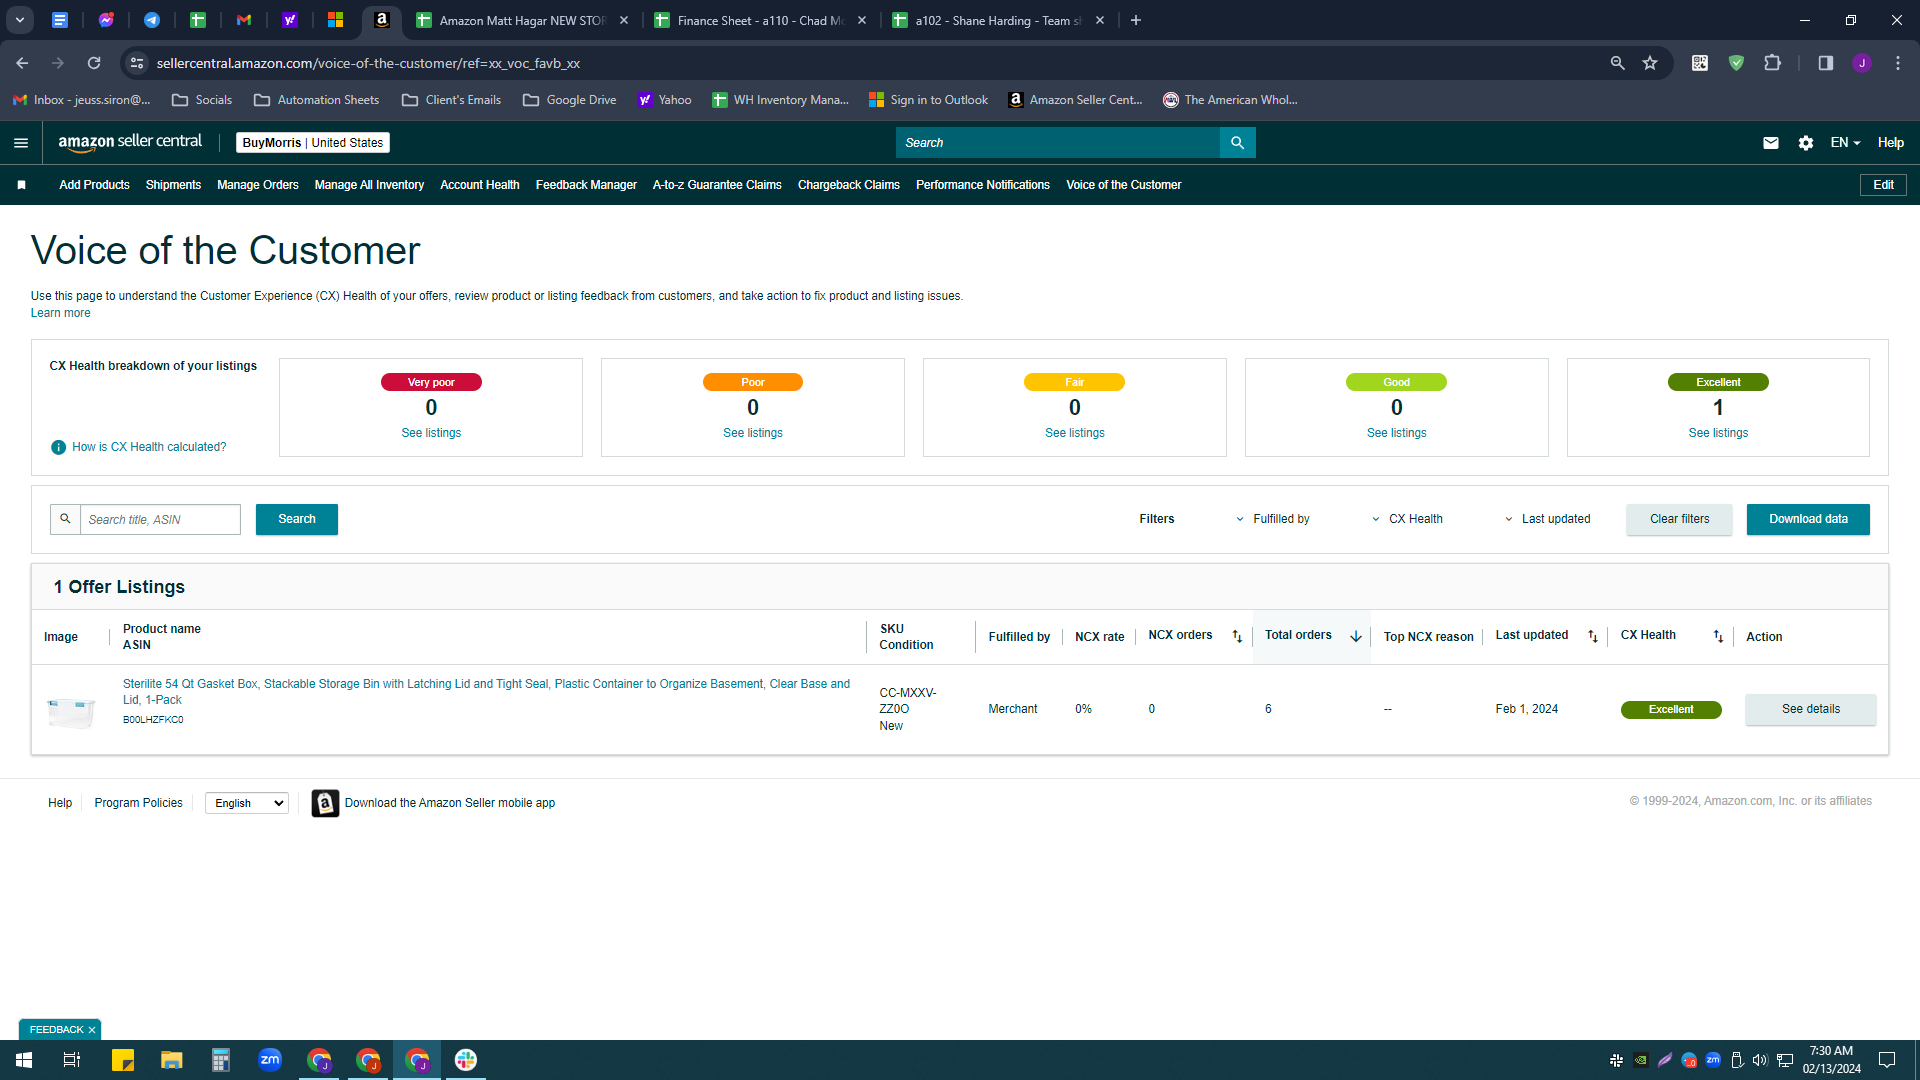Open Feedback Manager
The image size is (1920, 1080).
[586, 185]
